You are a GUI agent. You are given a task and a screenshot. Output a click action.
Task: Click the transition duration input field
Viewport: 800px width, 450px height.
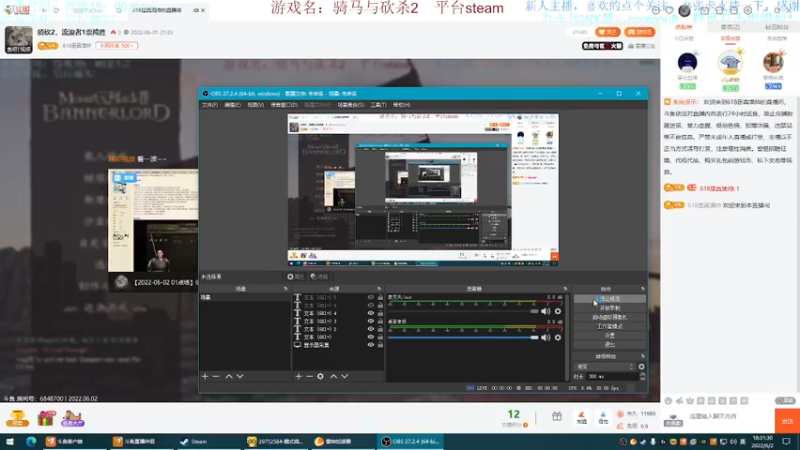click(x=612, y=377)
